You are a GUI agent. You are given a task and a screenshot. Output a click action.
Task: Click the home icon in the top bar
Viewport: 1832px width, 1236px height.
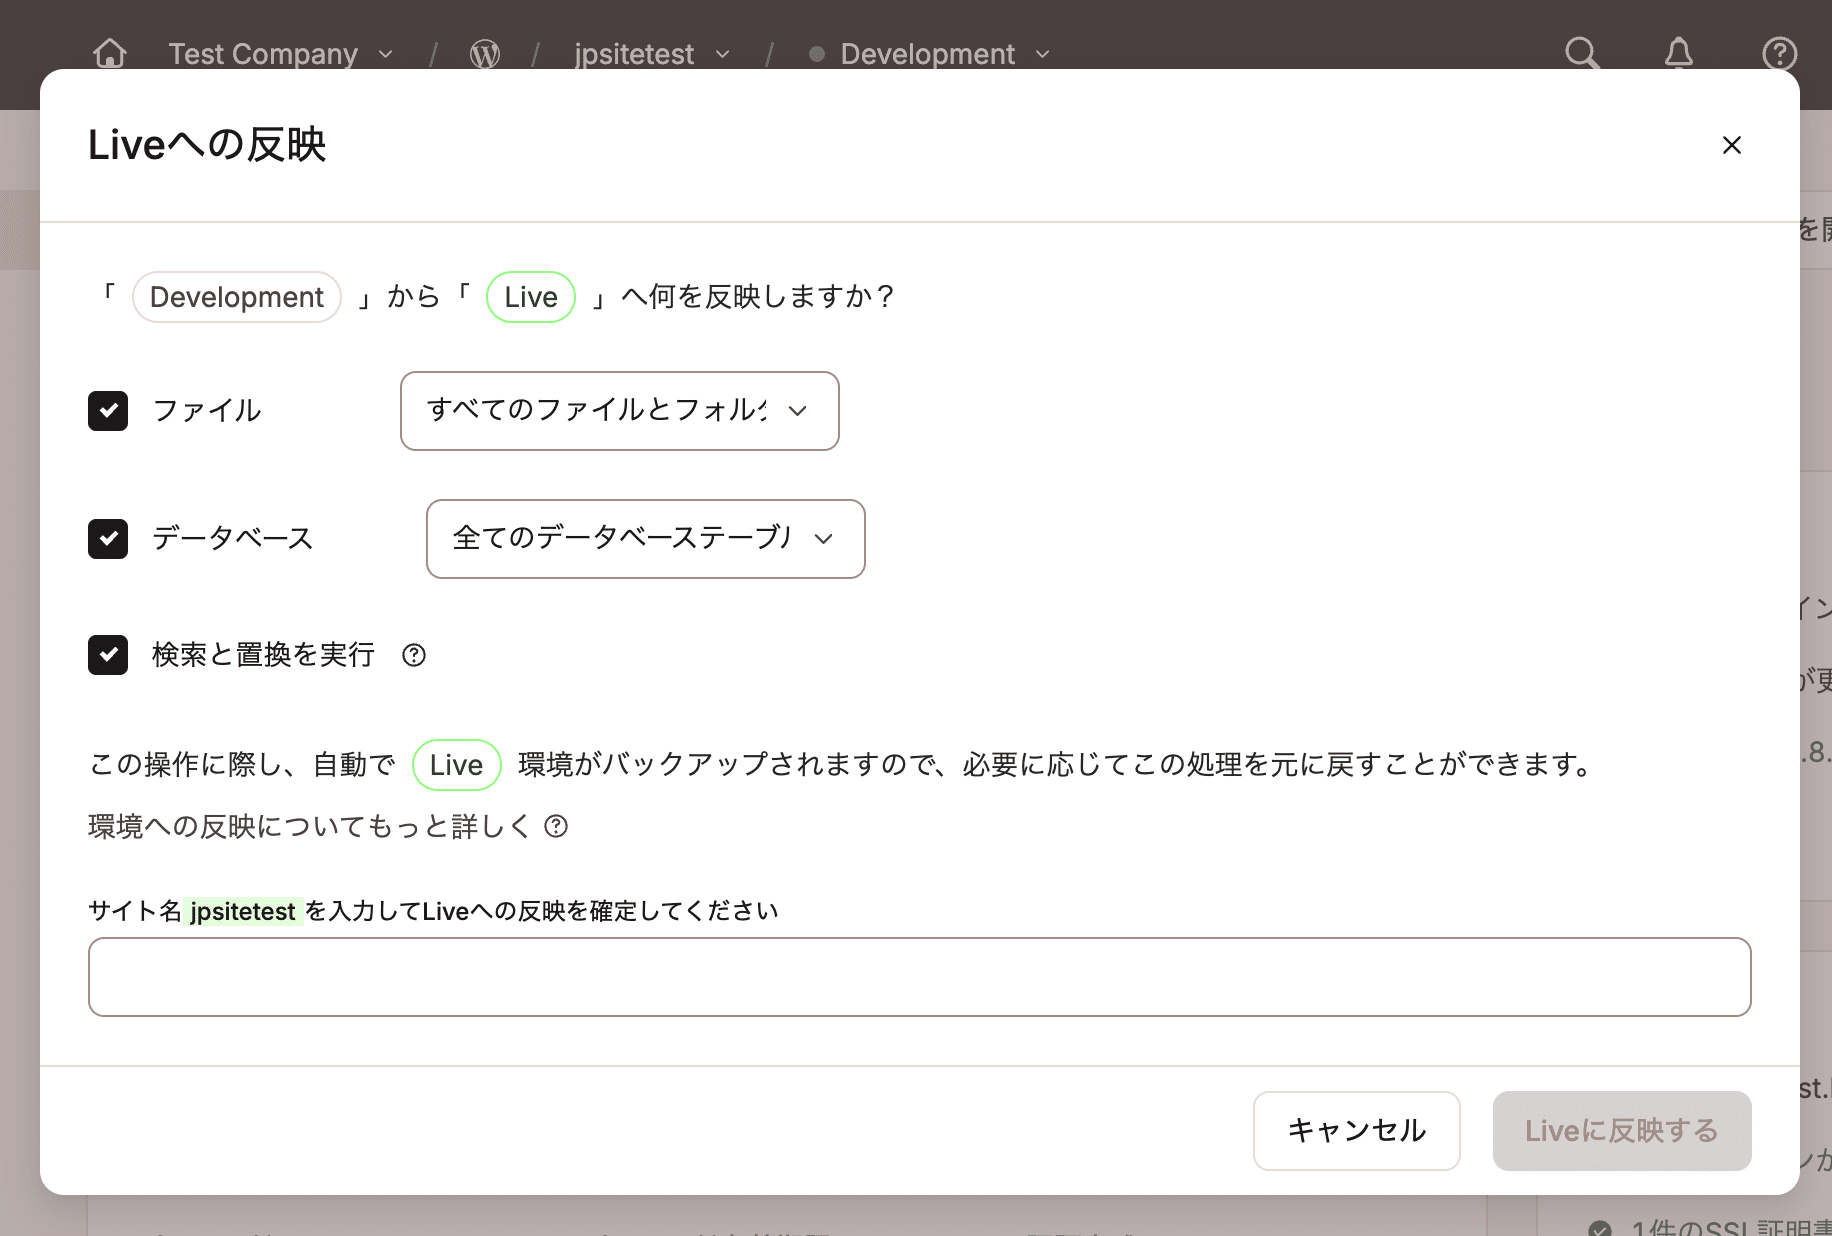tap(110, 54)
